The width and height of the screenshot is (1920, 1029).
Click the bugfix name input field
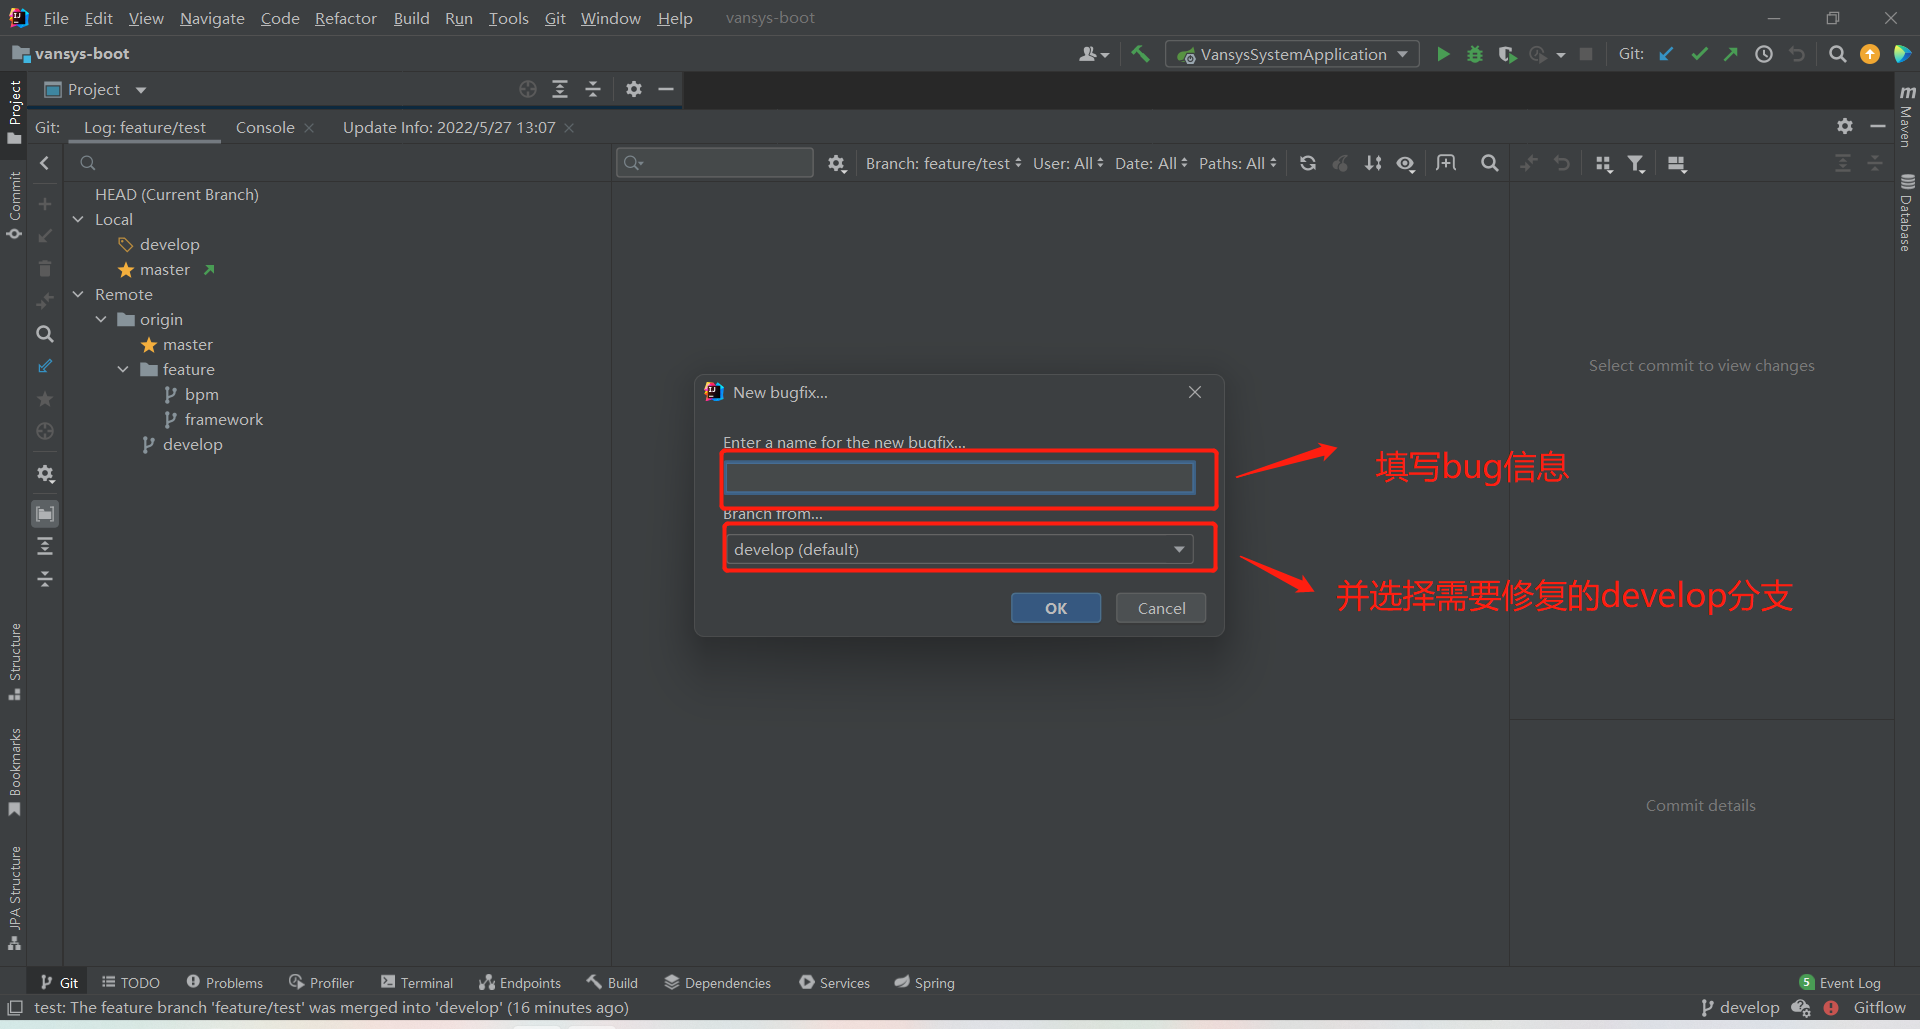(959, 478)
